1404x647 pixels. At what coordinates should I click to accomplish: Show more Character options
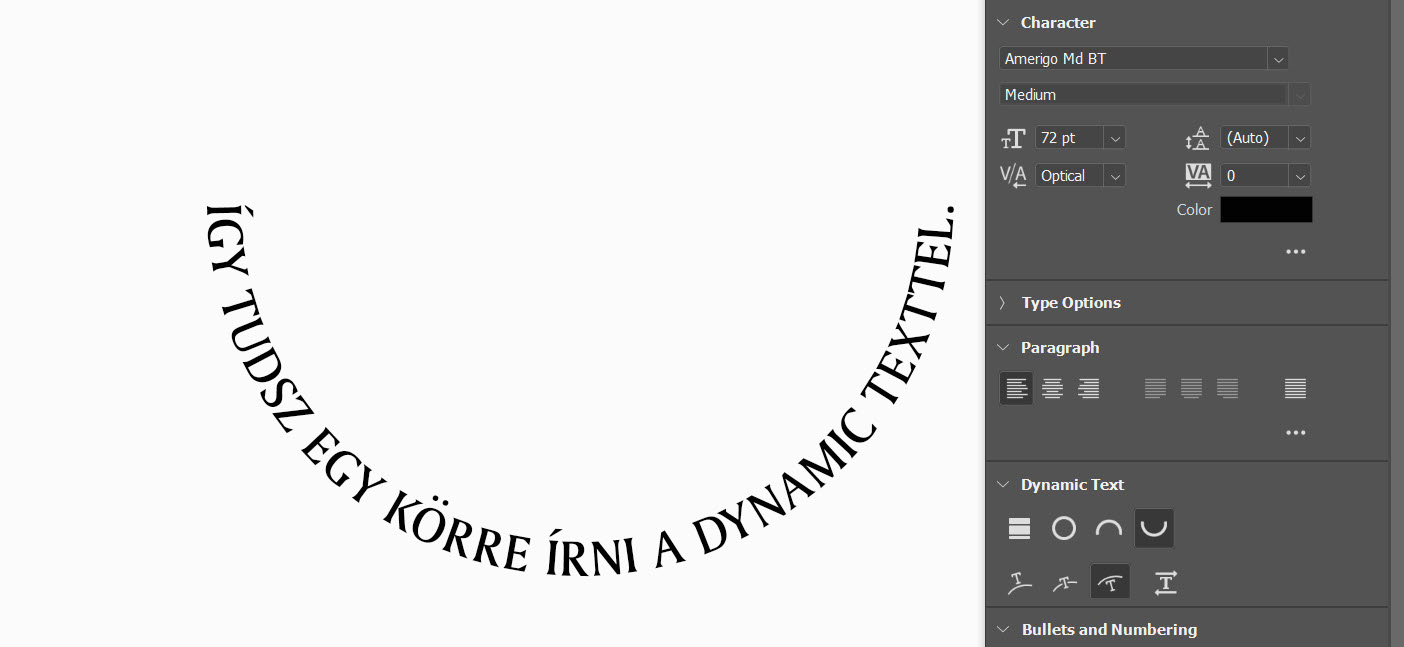click(1295, 252)
